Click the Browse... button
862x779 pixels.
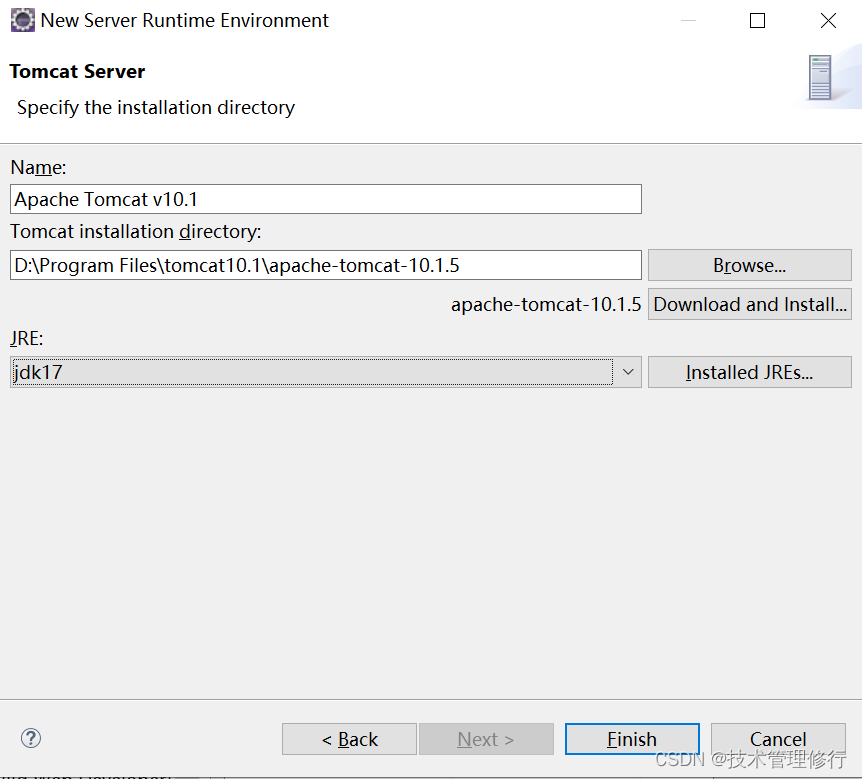(x=749, y=266)
